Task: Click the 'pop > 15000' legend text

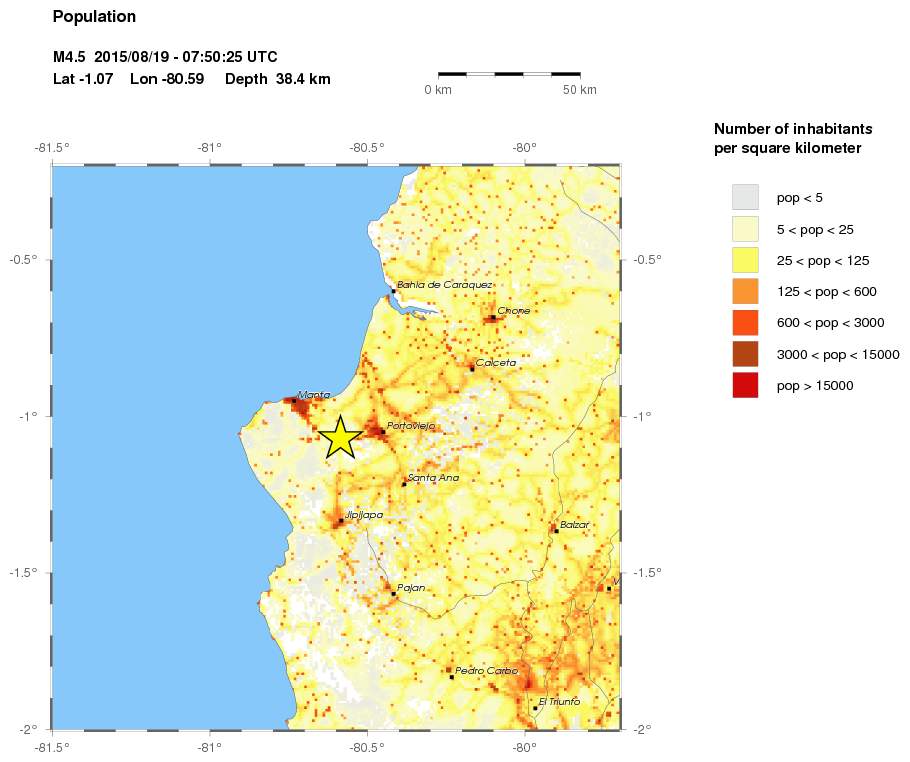Action: pyautogui.click(x=815, y=386)
